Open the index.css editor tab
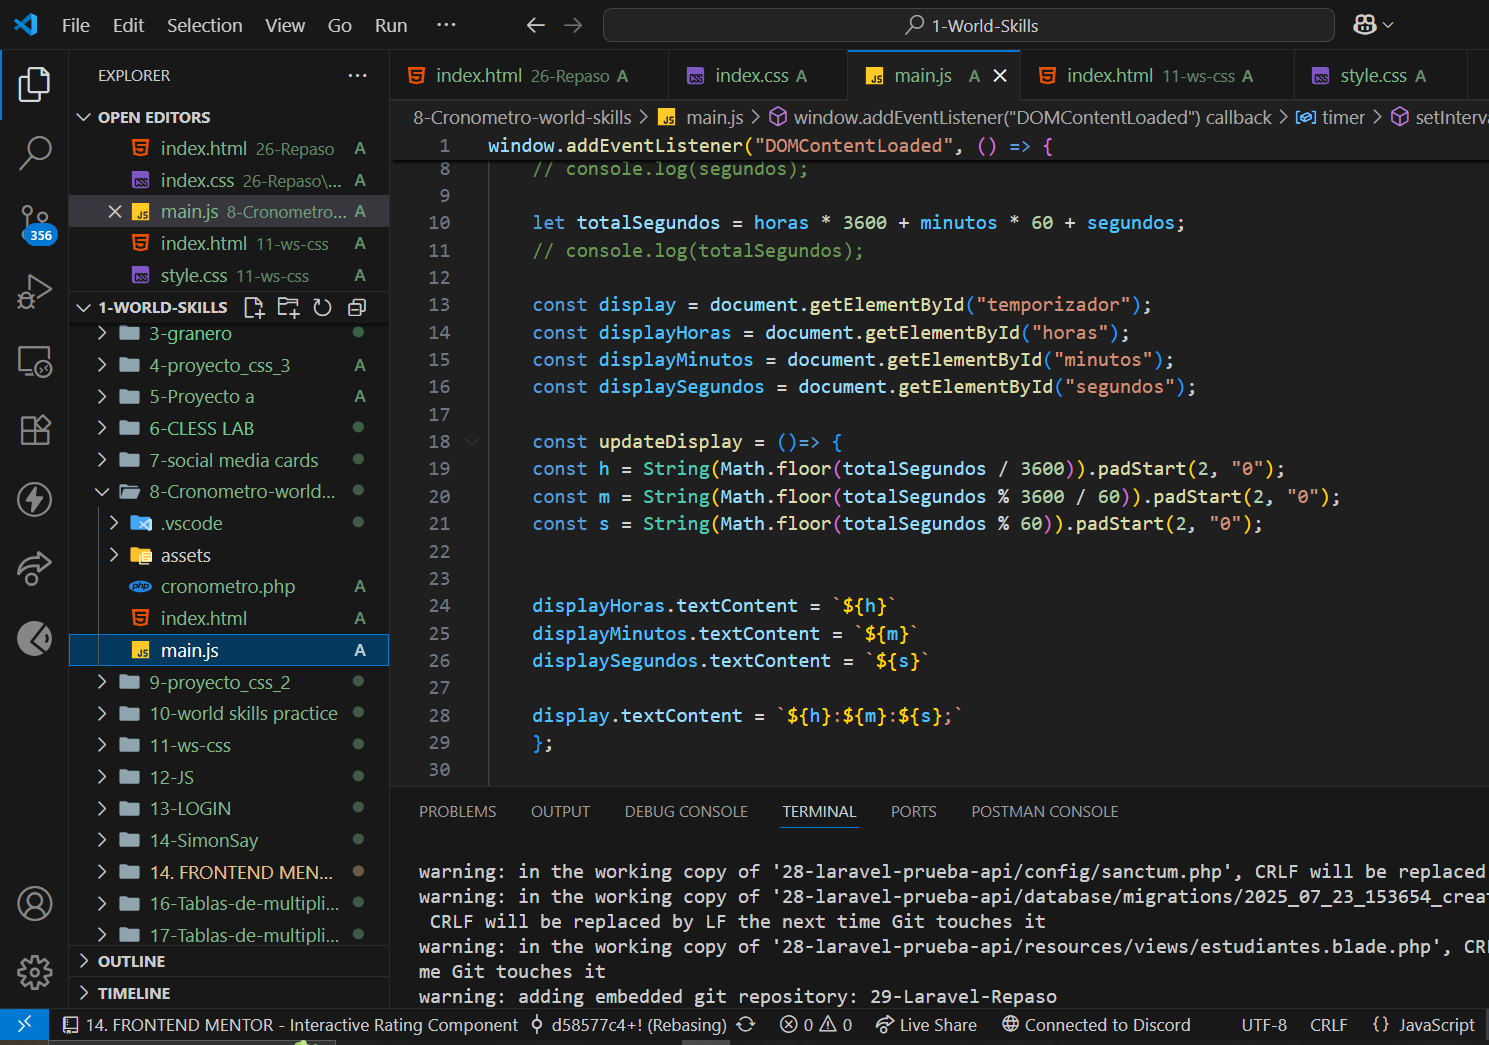 751,76
